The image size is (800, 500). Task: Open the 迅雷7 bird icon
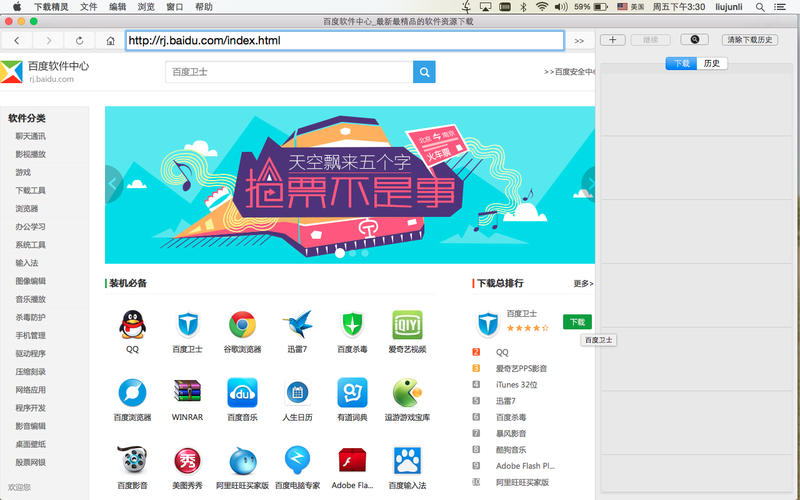(297, 324)
